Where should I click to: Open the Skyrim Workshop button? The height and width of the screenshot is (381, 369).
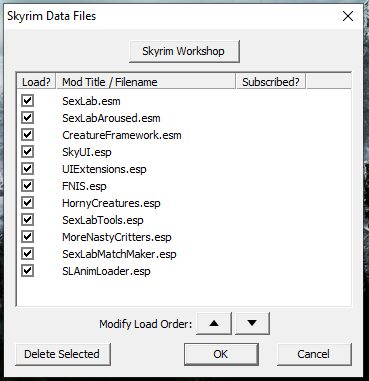tap(184, 51)
